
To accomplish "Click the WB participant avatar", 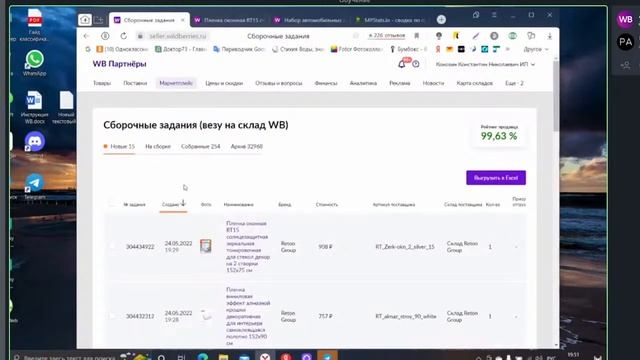I will pyautogui.click(x=625, y=20).
